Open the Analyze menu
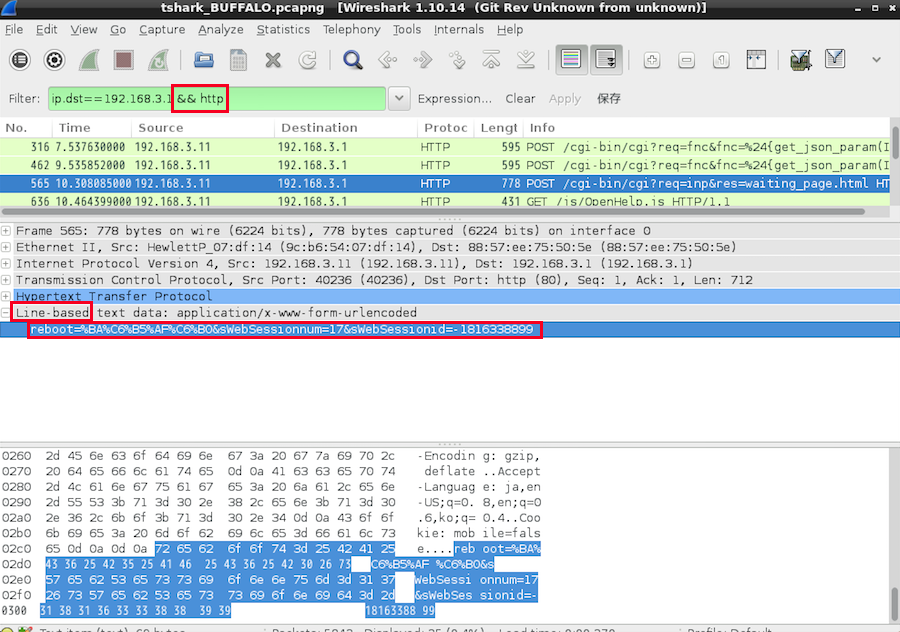Viewport: 900px width, 632px height. [221, 29]
